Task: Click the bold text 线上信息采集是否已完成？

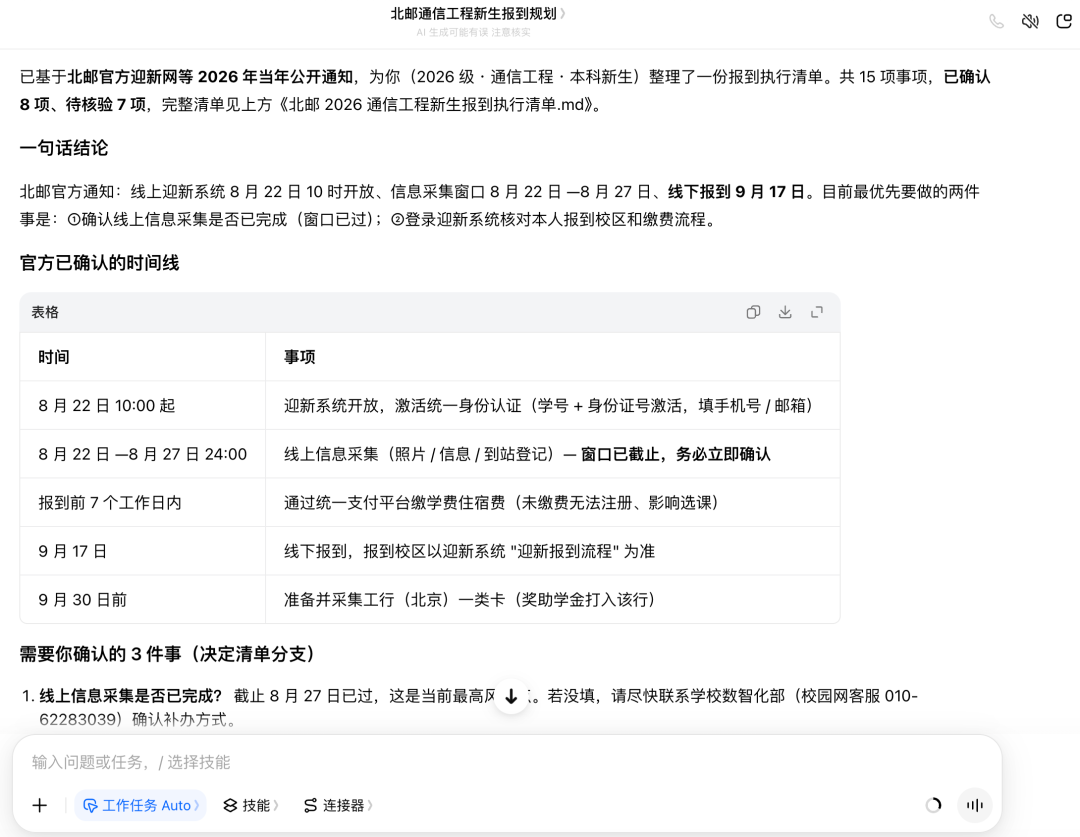Action: coord(131,696)
